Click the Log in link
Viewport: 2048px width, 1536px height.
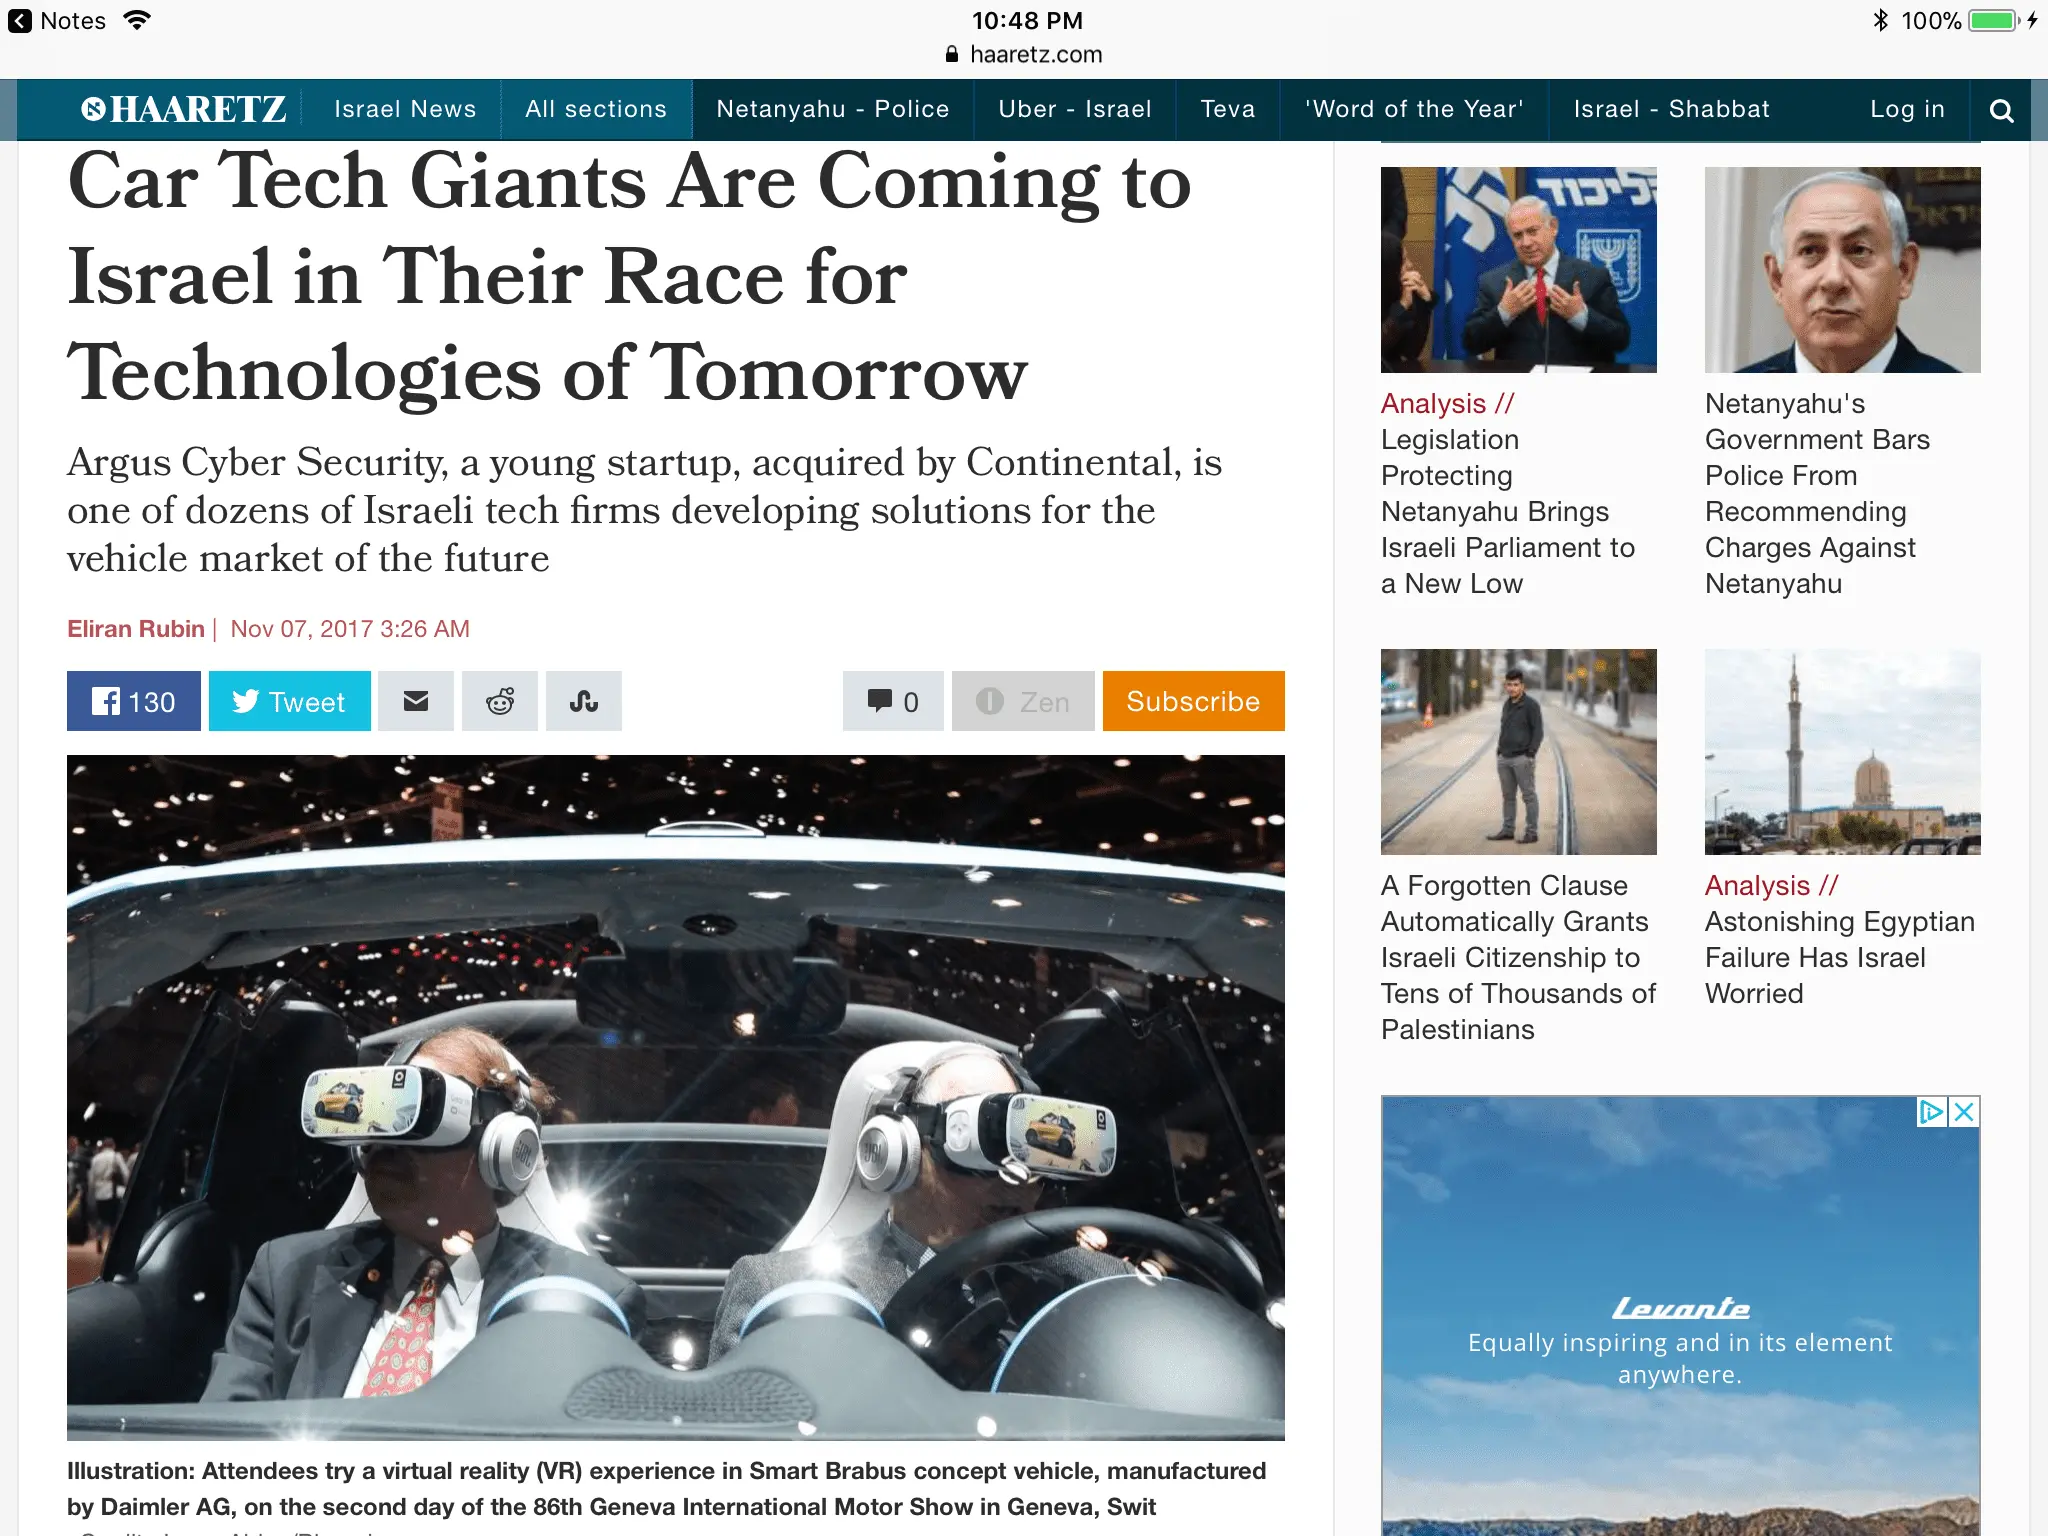(x=1907, y=109)
